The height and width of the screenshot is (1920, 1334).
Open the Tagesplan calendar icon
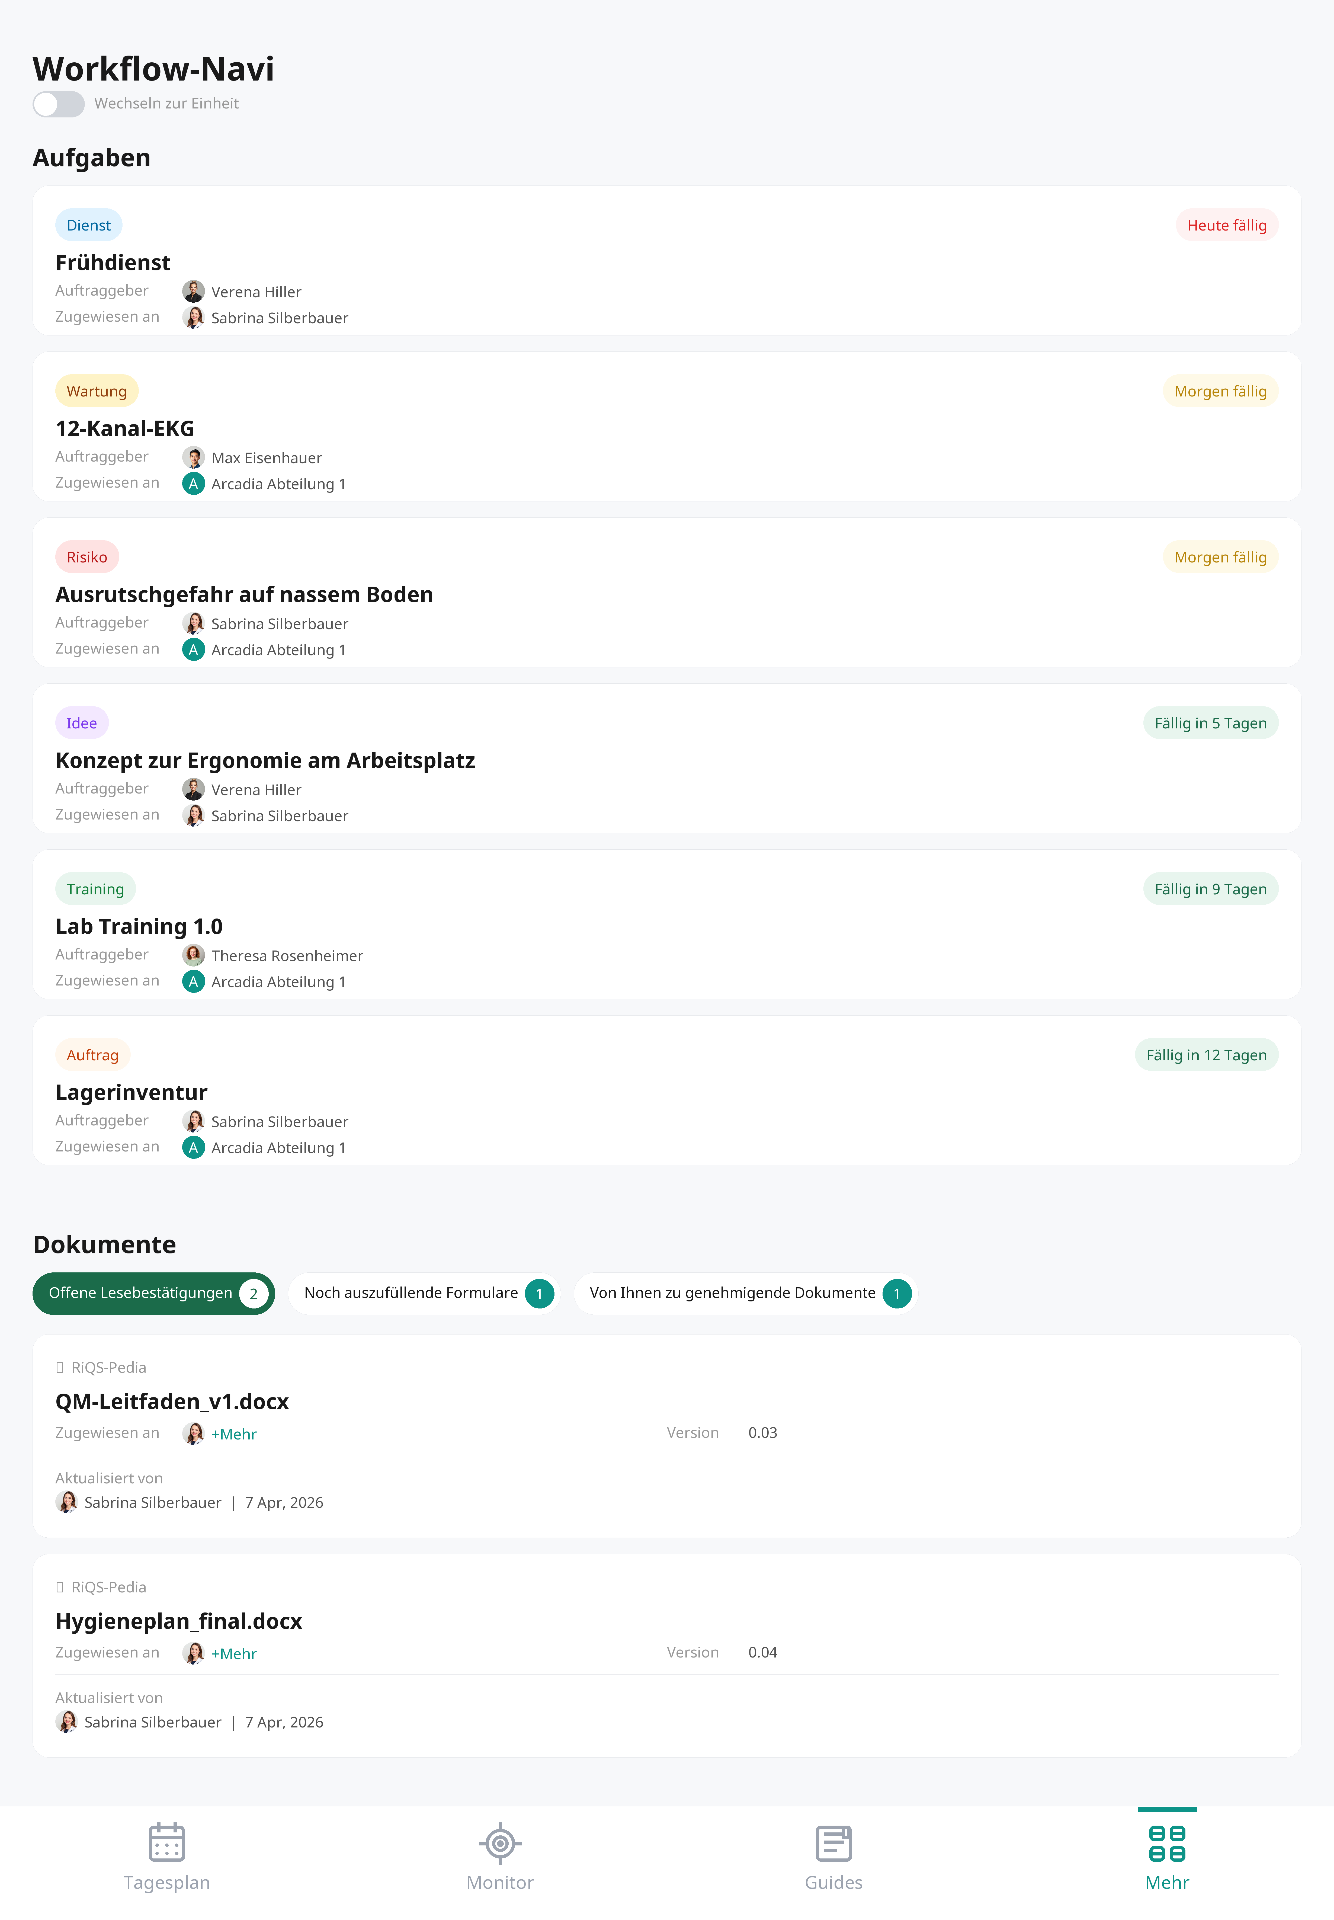pyautogui.click(x=167, y=1842)
